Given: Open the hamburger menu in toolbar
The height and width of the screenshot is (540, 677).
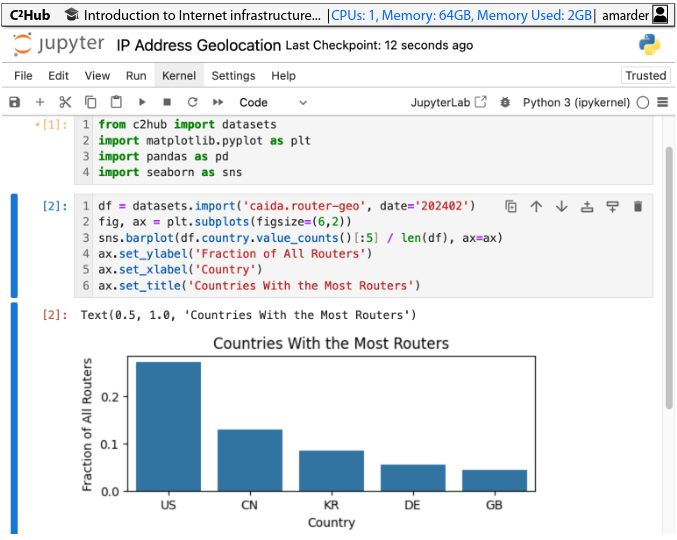Looking at the screenshot, I should [x=663, y=102].
